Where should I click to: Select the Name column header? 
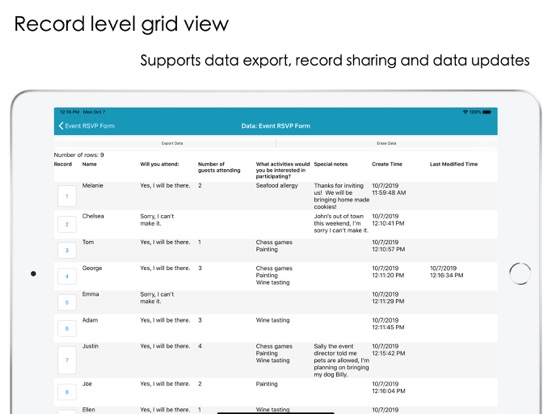click(x=89, y=164)
